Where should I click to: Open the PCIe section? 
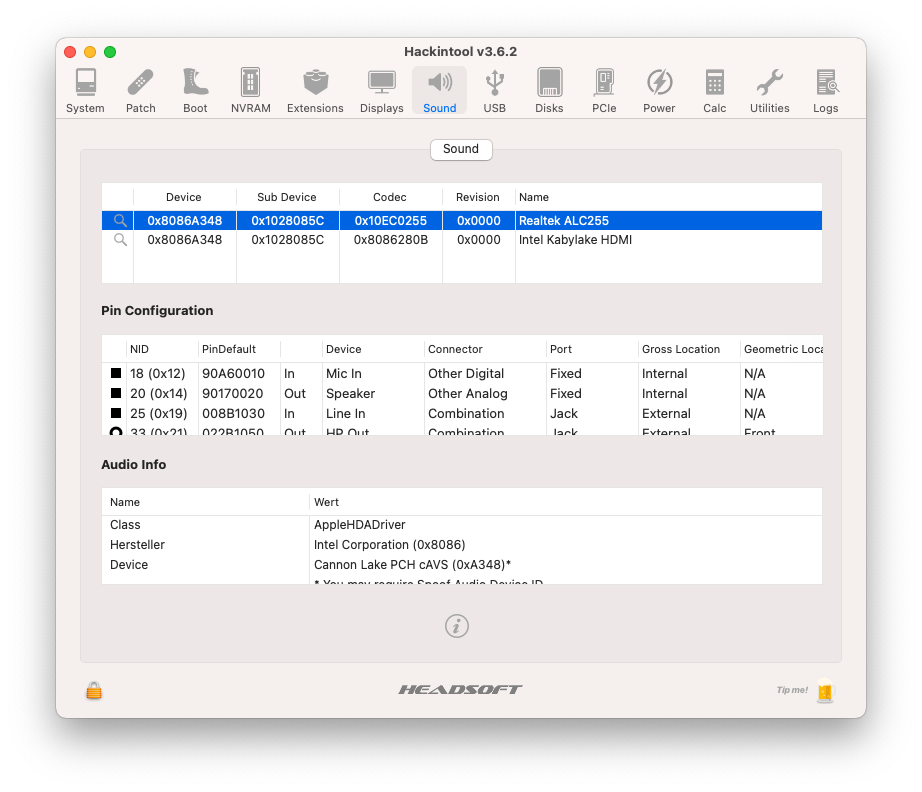[x=604, y=91]
